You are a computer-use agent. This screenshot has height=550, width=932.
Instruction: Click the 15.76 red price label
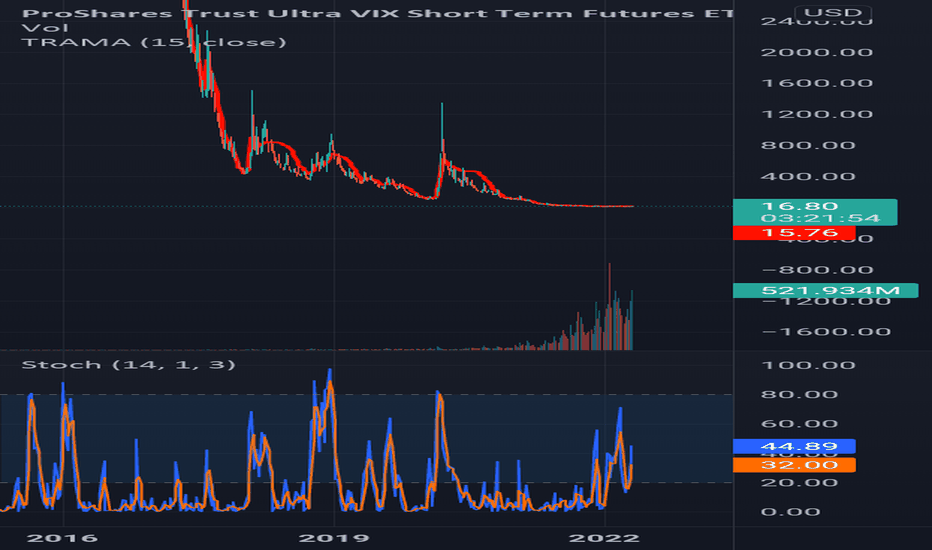(794, 232)
